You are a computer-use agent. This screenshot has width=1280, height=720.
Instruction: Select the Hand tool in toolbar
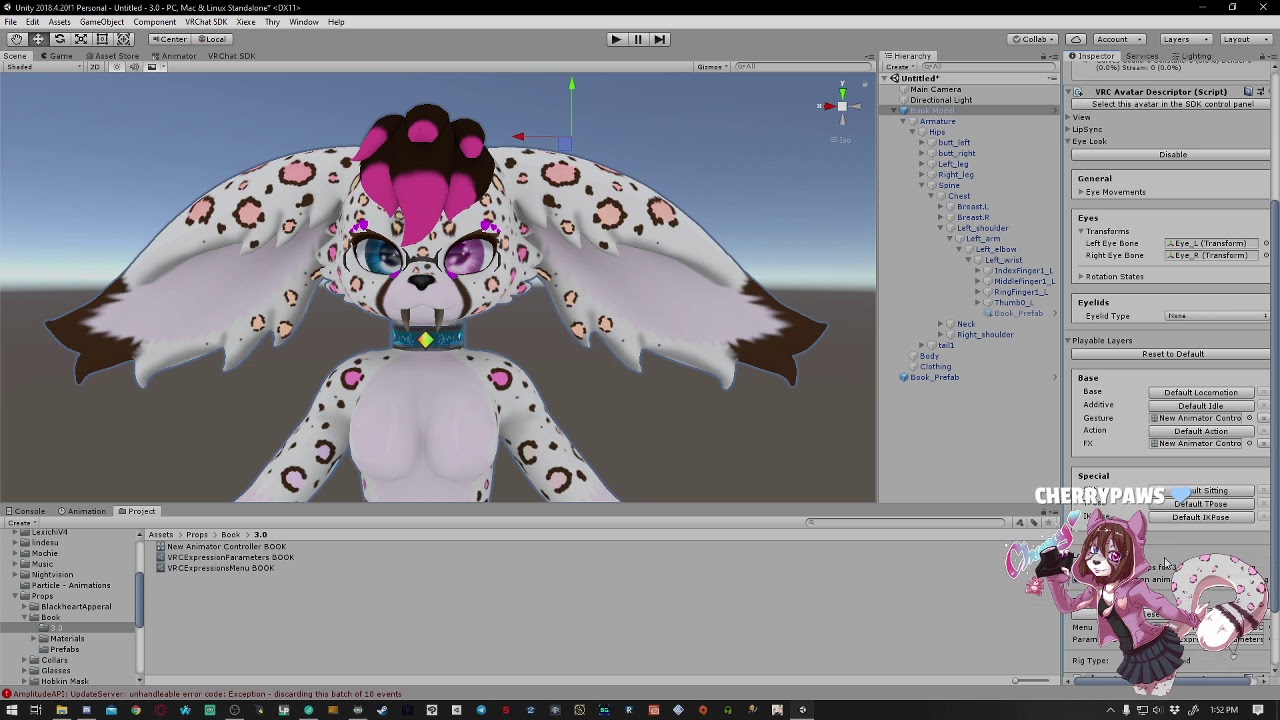[x=16, y=39]
